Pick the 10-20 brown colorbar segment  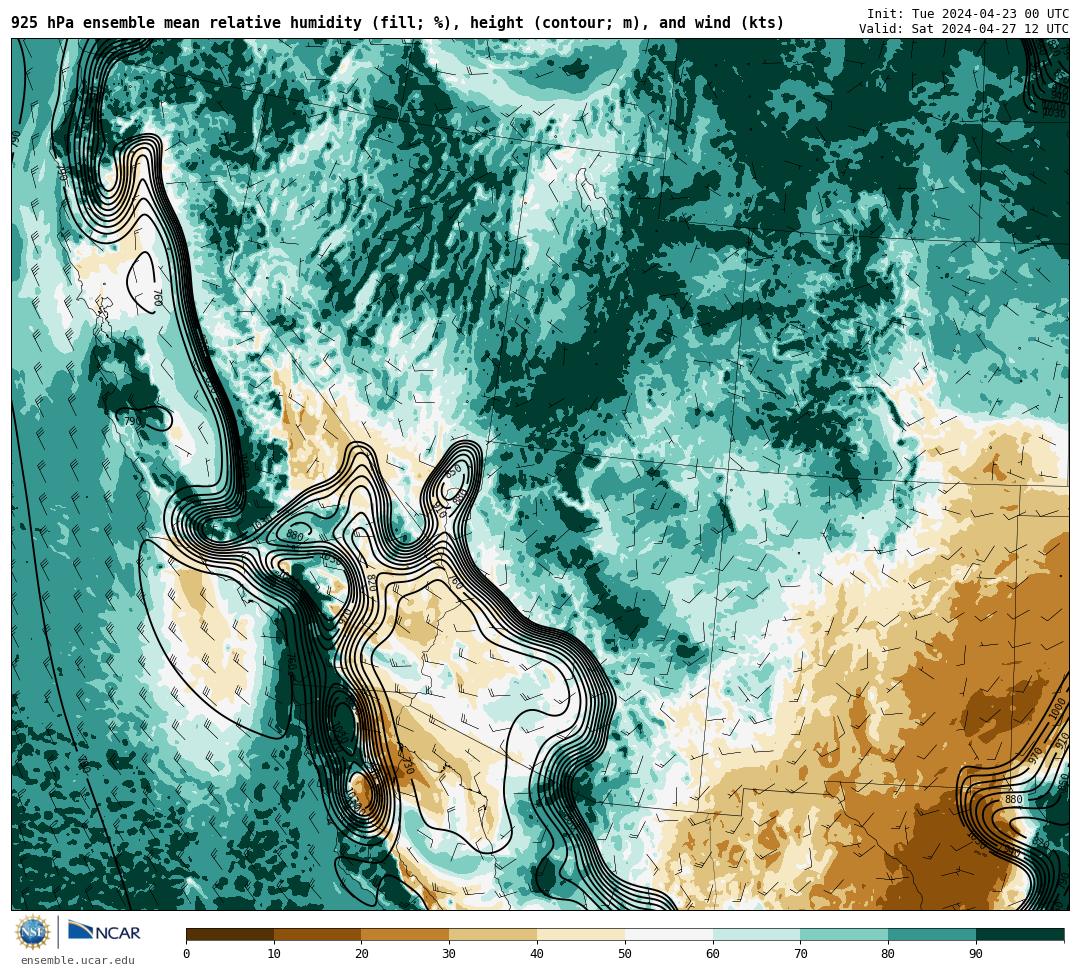point(318,934)
